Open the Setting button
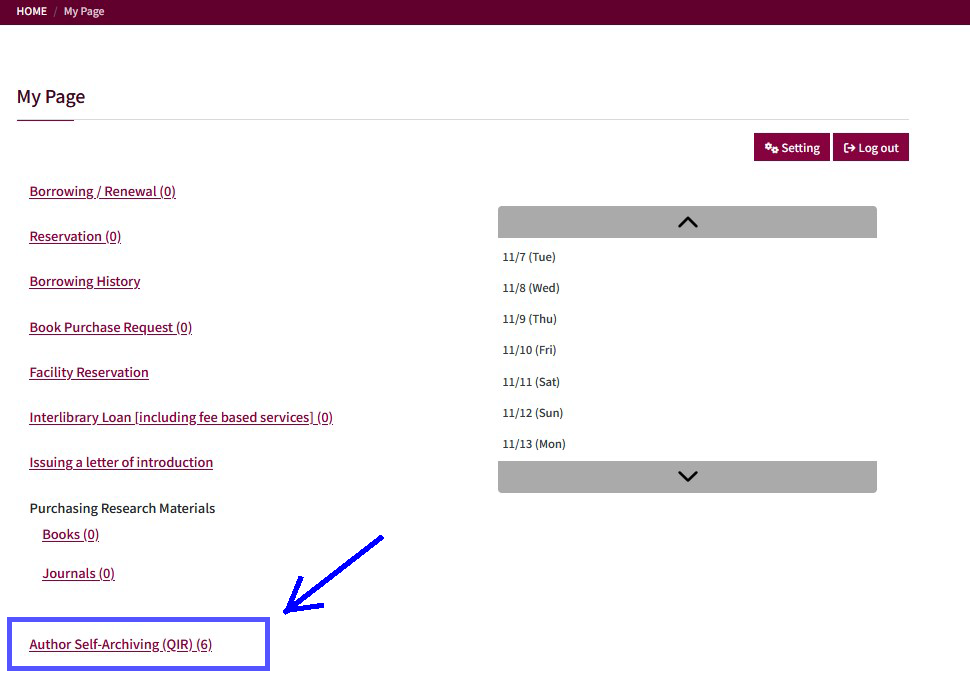Screen dimensions: 970x674 click(791, 147)
